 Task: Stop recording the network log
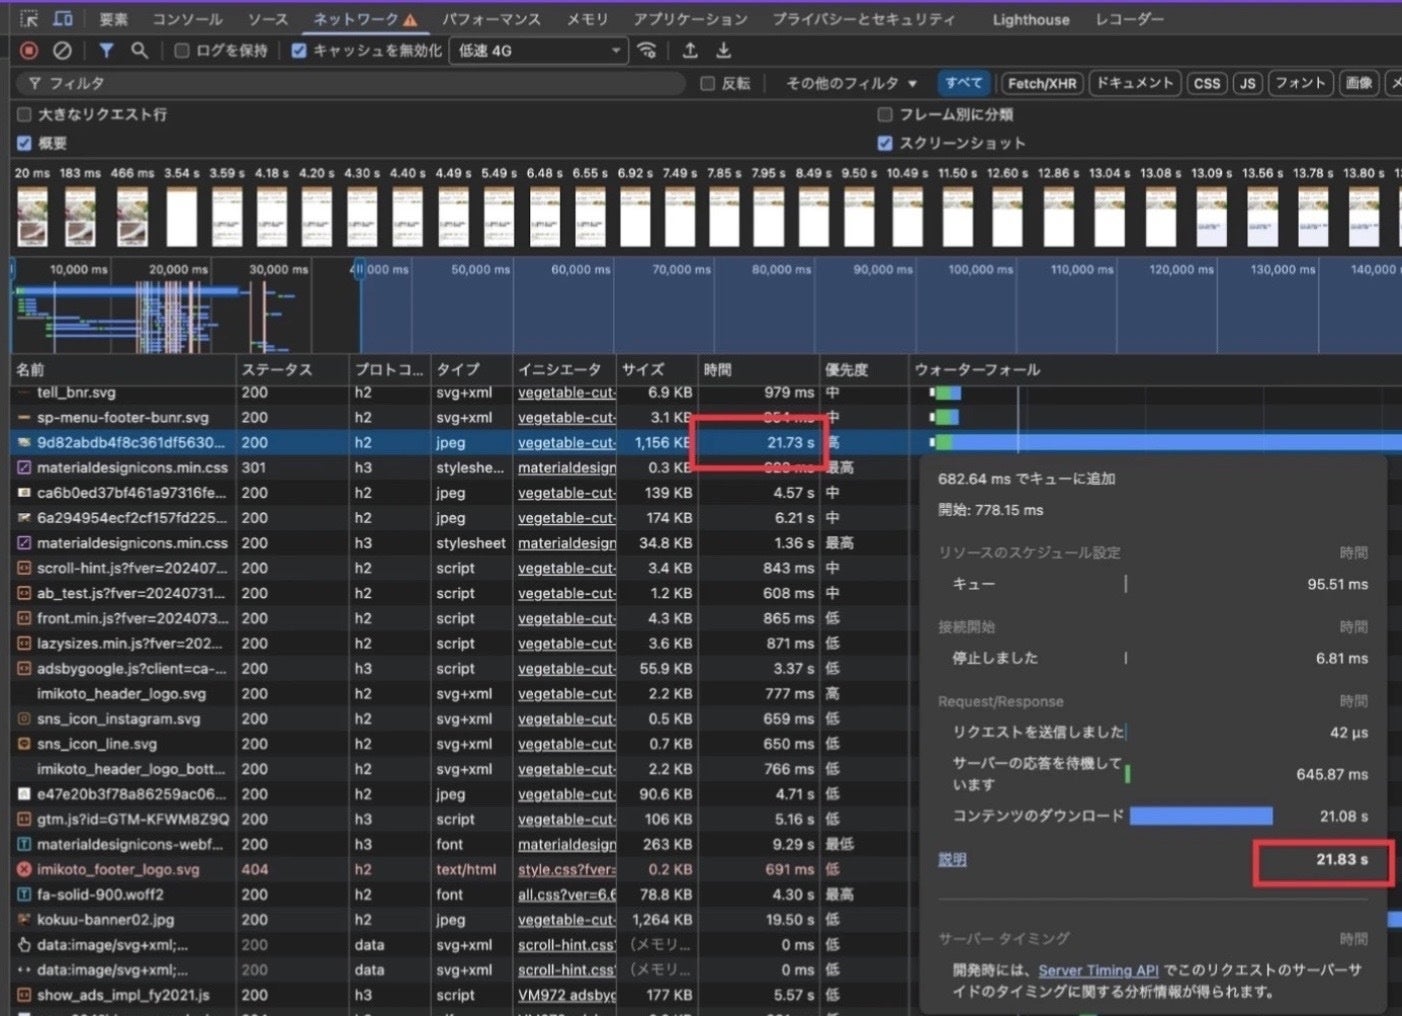(x=29, y=50)
